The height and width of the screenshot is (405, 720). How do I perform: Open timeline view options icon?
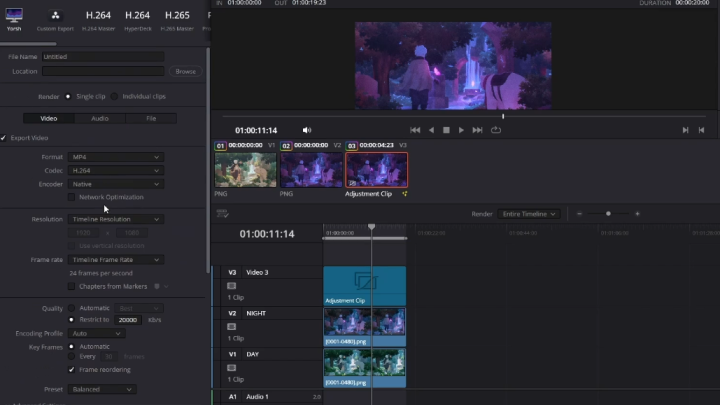223,214
